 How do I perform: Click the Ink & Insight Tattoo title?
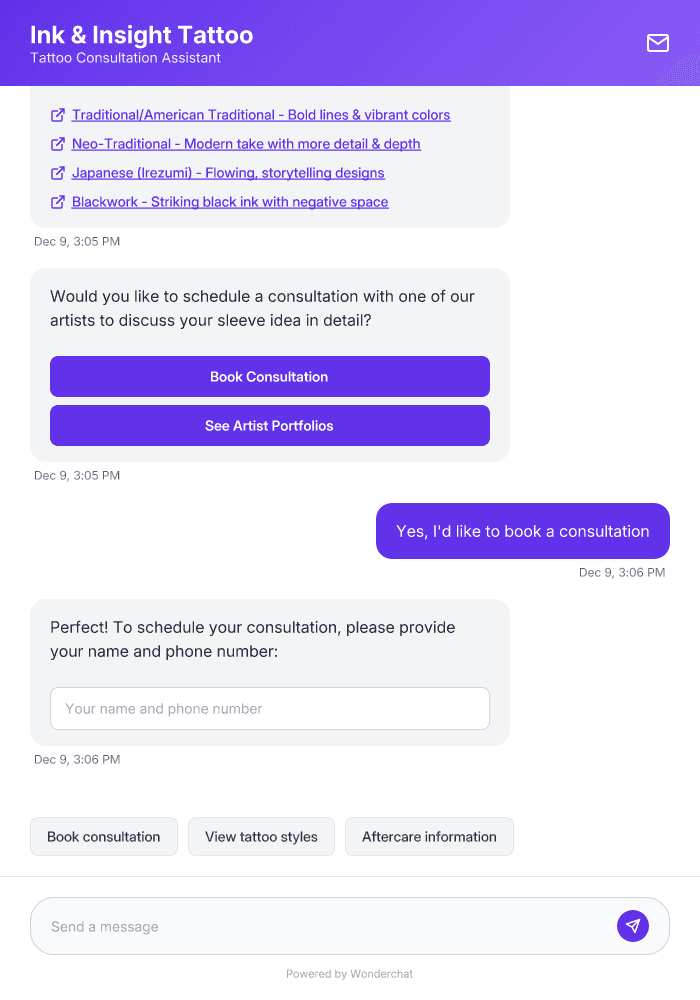coord(142,34)
